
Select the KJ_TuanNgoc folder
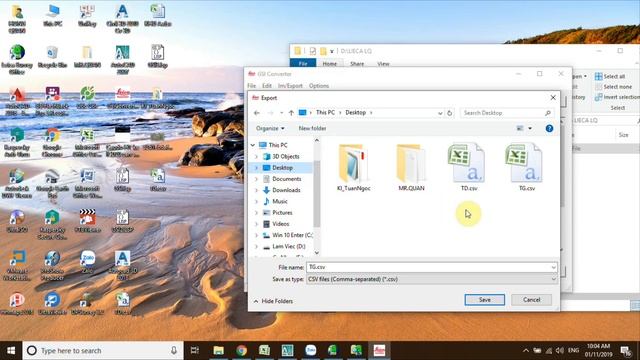click(353, 167)
